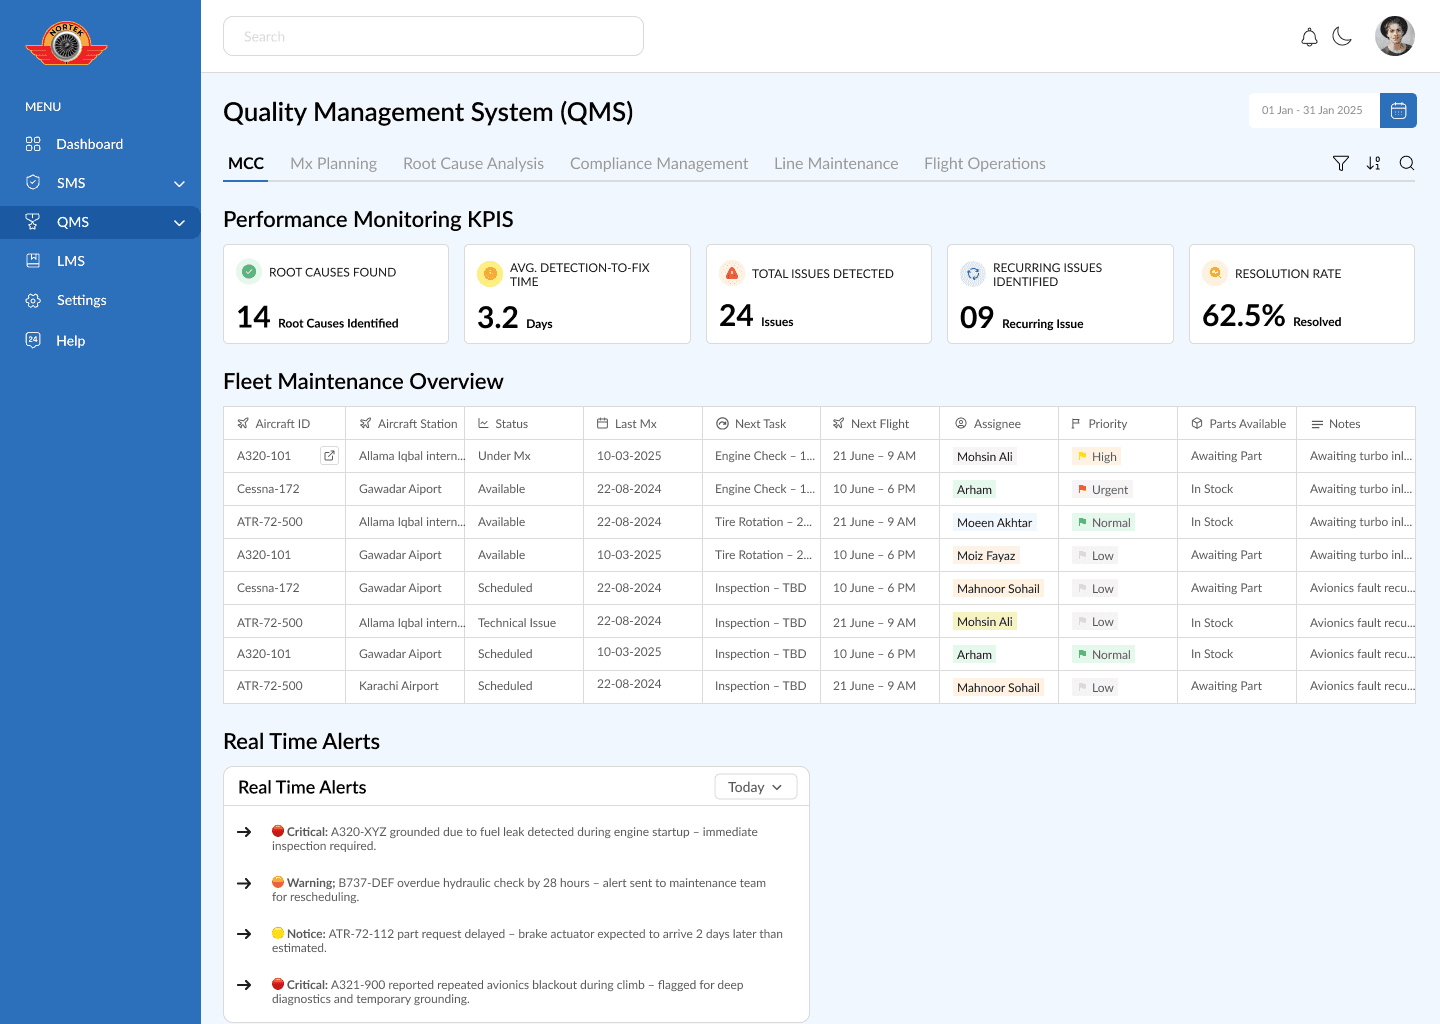
Task: Select the MCC tab
Action: [x=246, y=163]
